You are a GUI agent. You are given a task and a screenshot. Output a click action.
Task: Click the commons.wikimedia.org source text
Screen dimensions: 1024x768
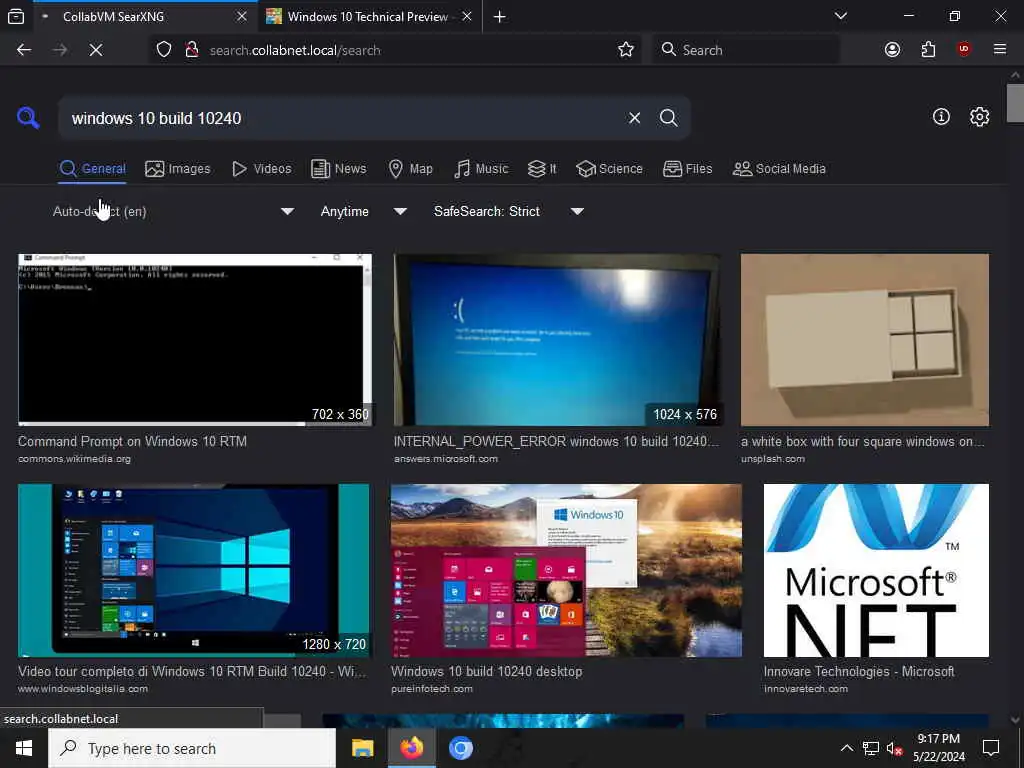coord(74,459)
